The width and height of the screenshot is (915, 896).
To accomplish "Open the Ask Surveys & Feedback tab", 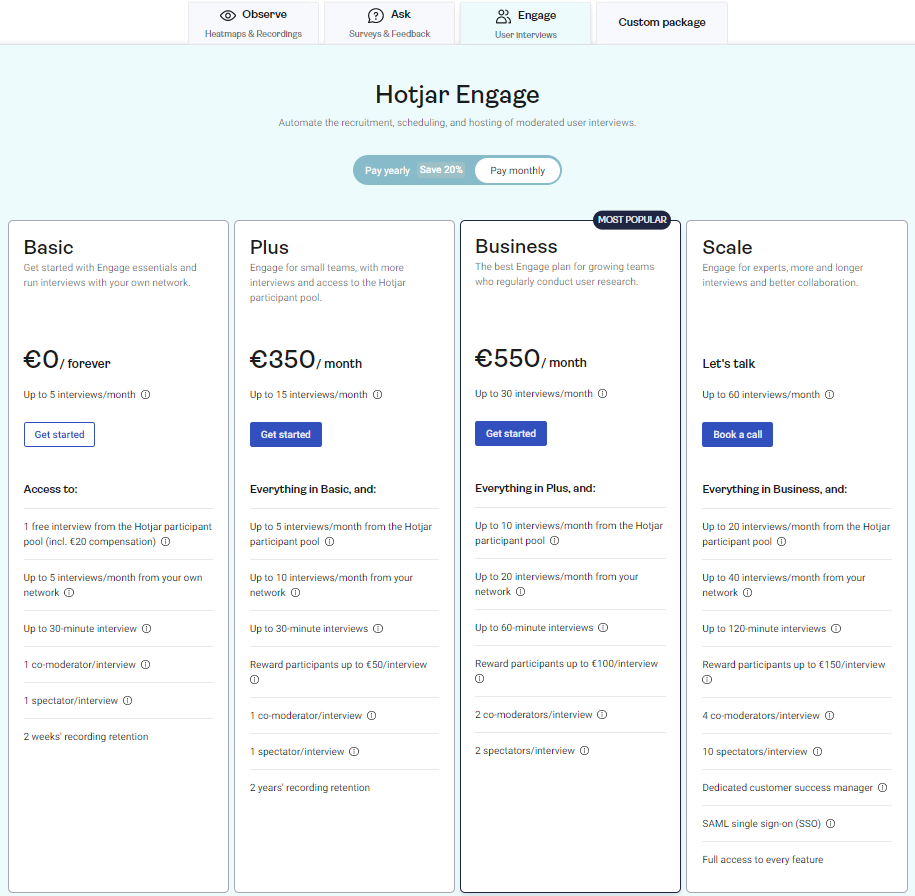I will pos(389,23).
